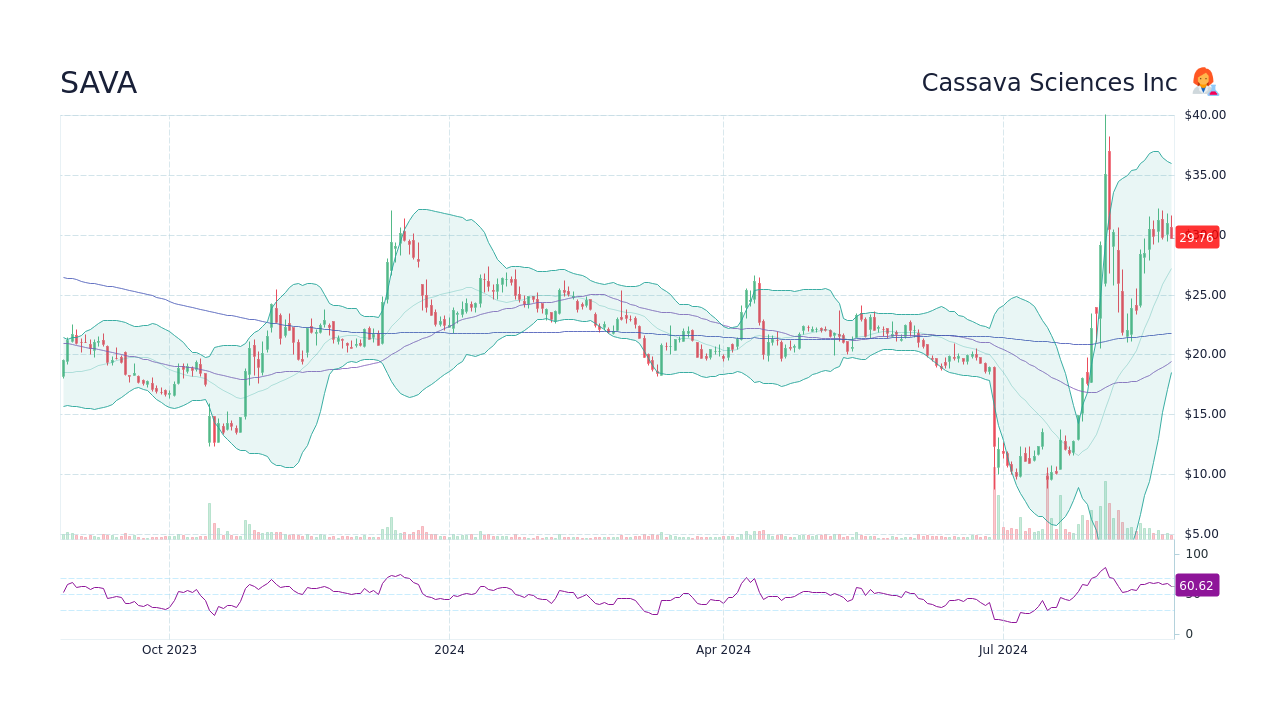Click the $25.00 price axis label
This screenshot has width=1280, height=720.
(x=1205, y=295)
